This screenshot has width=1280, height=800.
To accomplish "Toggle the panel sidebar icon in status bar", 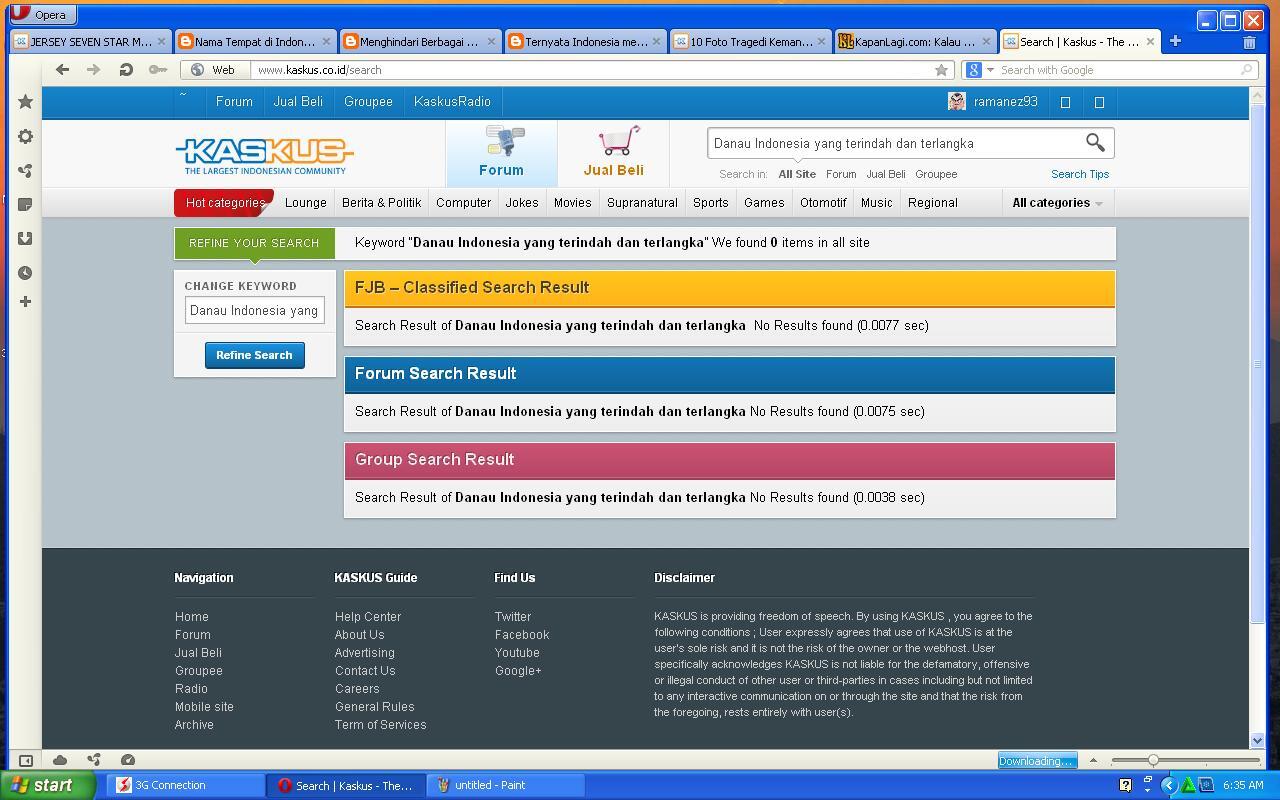I will click(26, 760).
